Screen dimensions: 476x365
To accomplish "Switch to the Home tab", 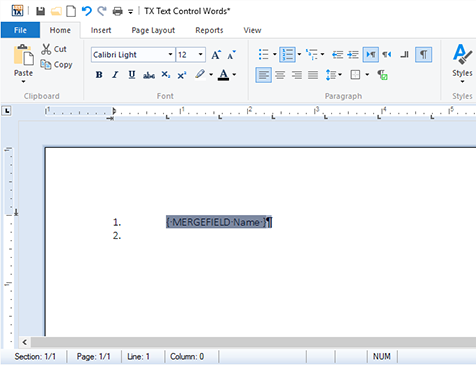I will [x=60, y=30].
